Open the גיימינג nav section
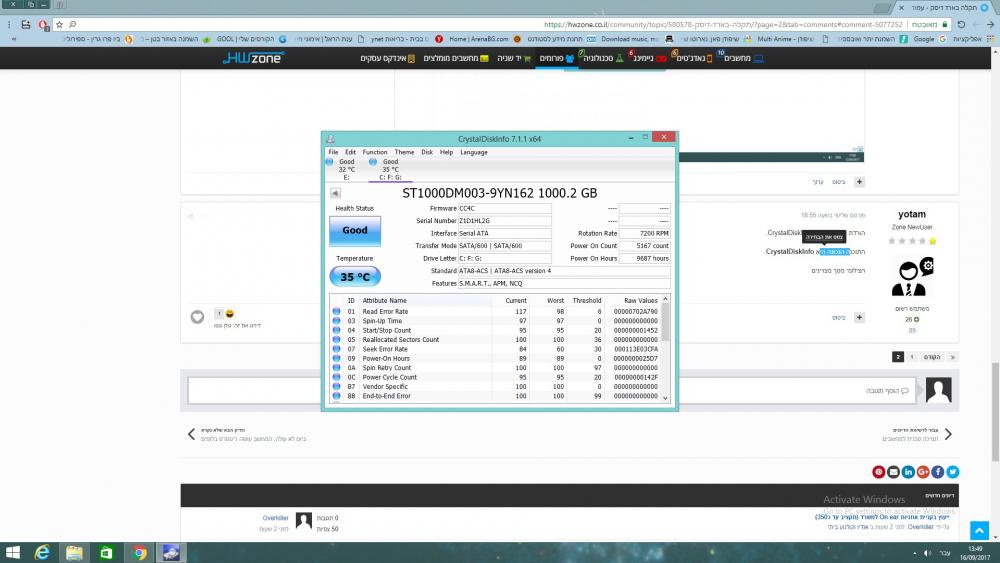 [x=647, y=58]
